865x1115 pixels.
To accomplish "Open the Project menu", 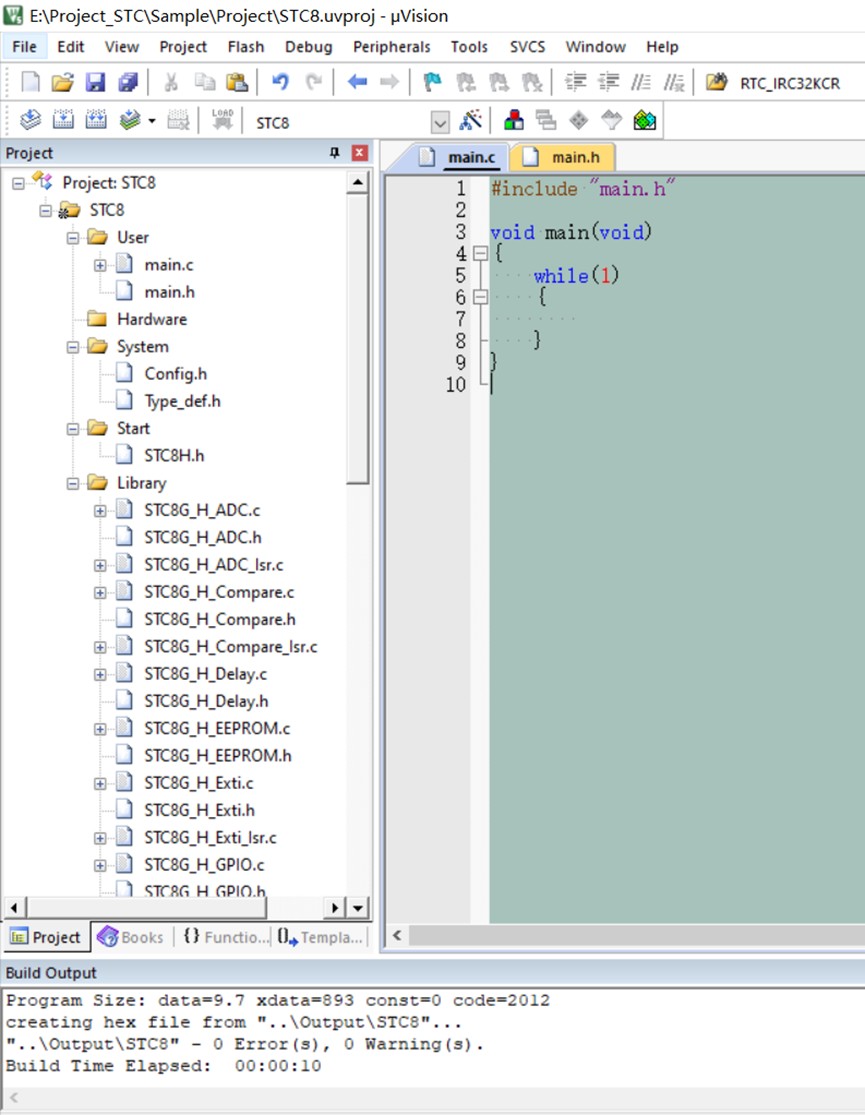I will pyautogui.click(x=183, y=47).
